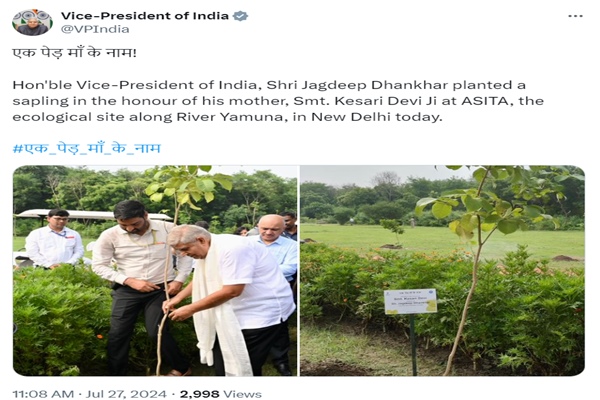The width and height of the screenshot is (600, 400).
Task: Open the @VPIndia handle link
Action: pos(95,29)
